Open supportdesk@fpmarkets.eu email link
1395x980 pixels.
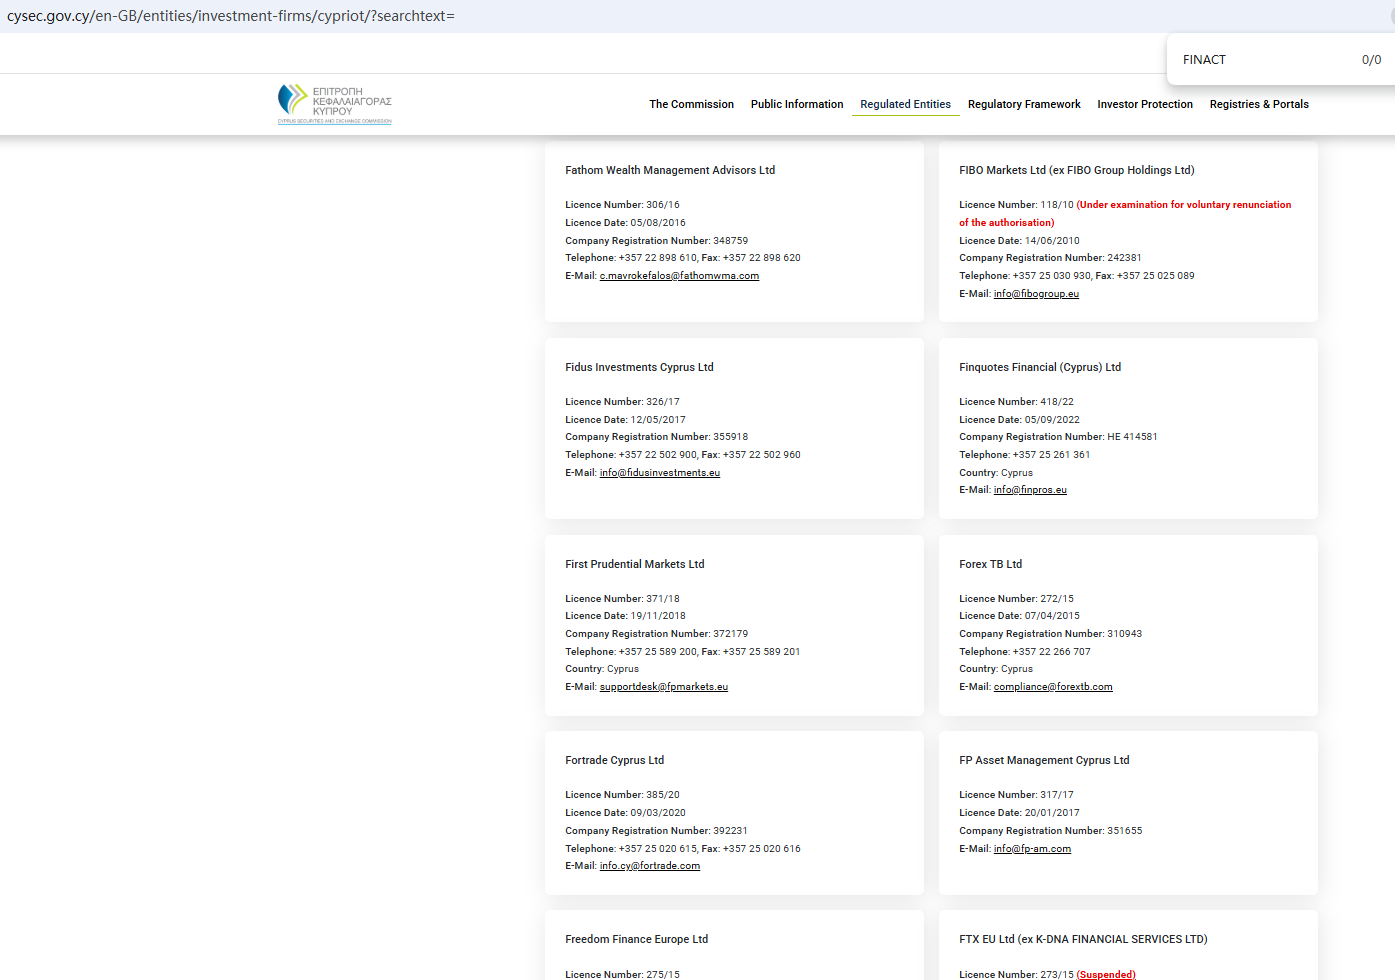click(x=663, y=687)
